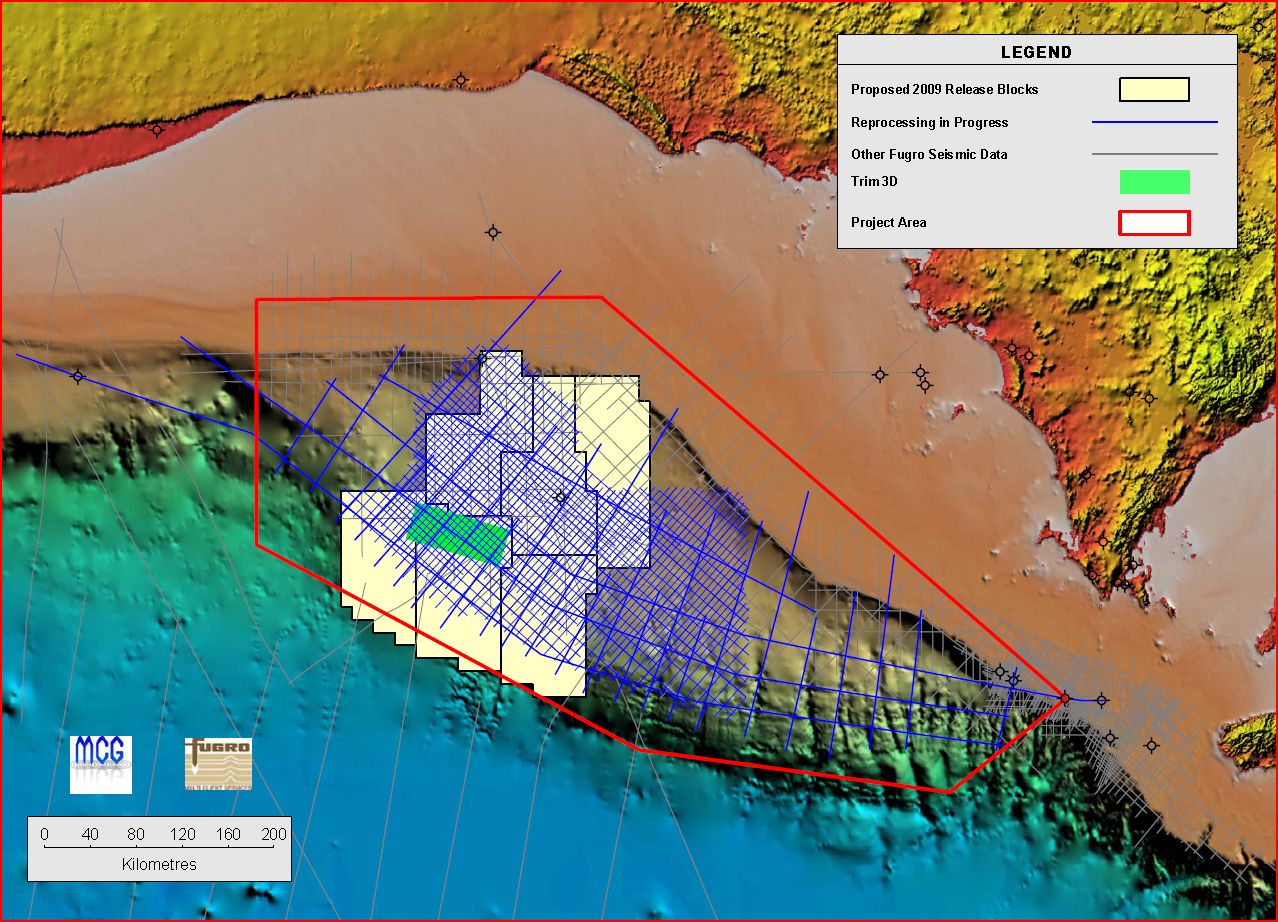This screenshot has width=1278, height=922.
Task: Click the LEGEND title text
Action: (1036, 52)
